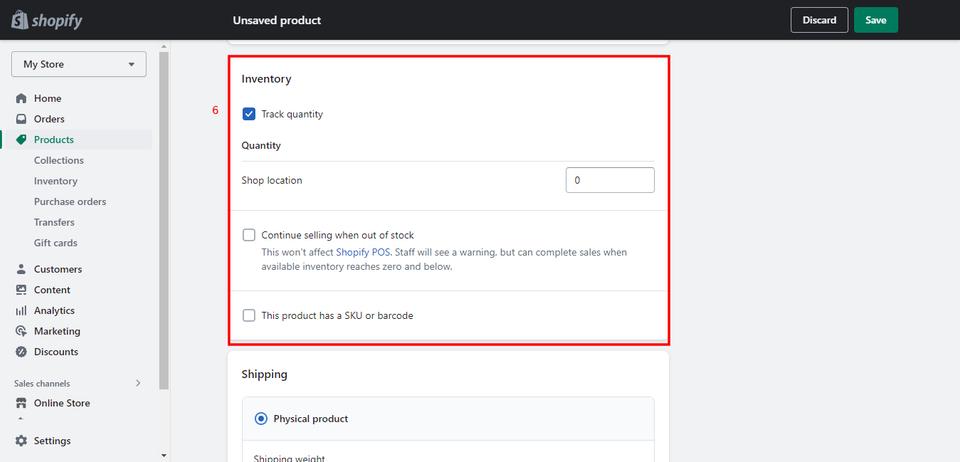The image size is (960, 462).
Task: Click the Customers person icon
Action: point(21,269)
